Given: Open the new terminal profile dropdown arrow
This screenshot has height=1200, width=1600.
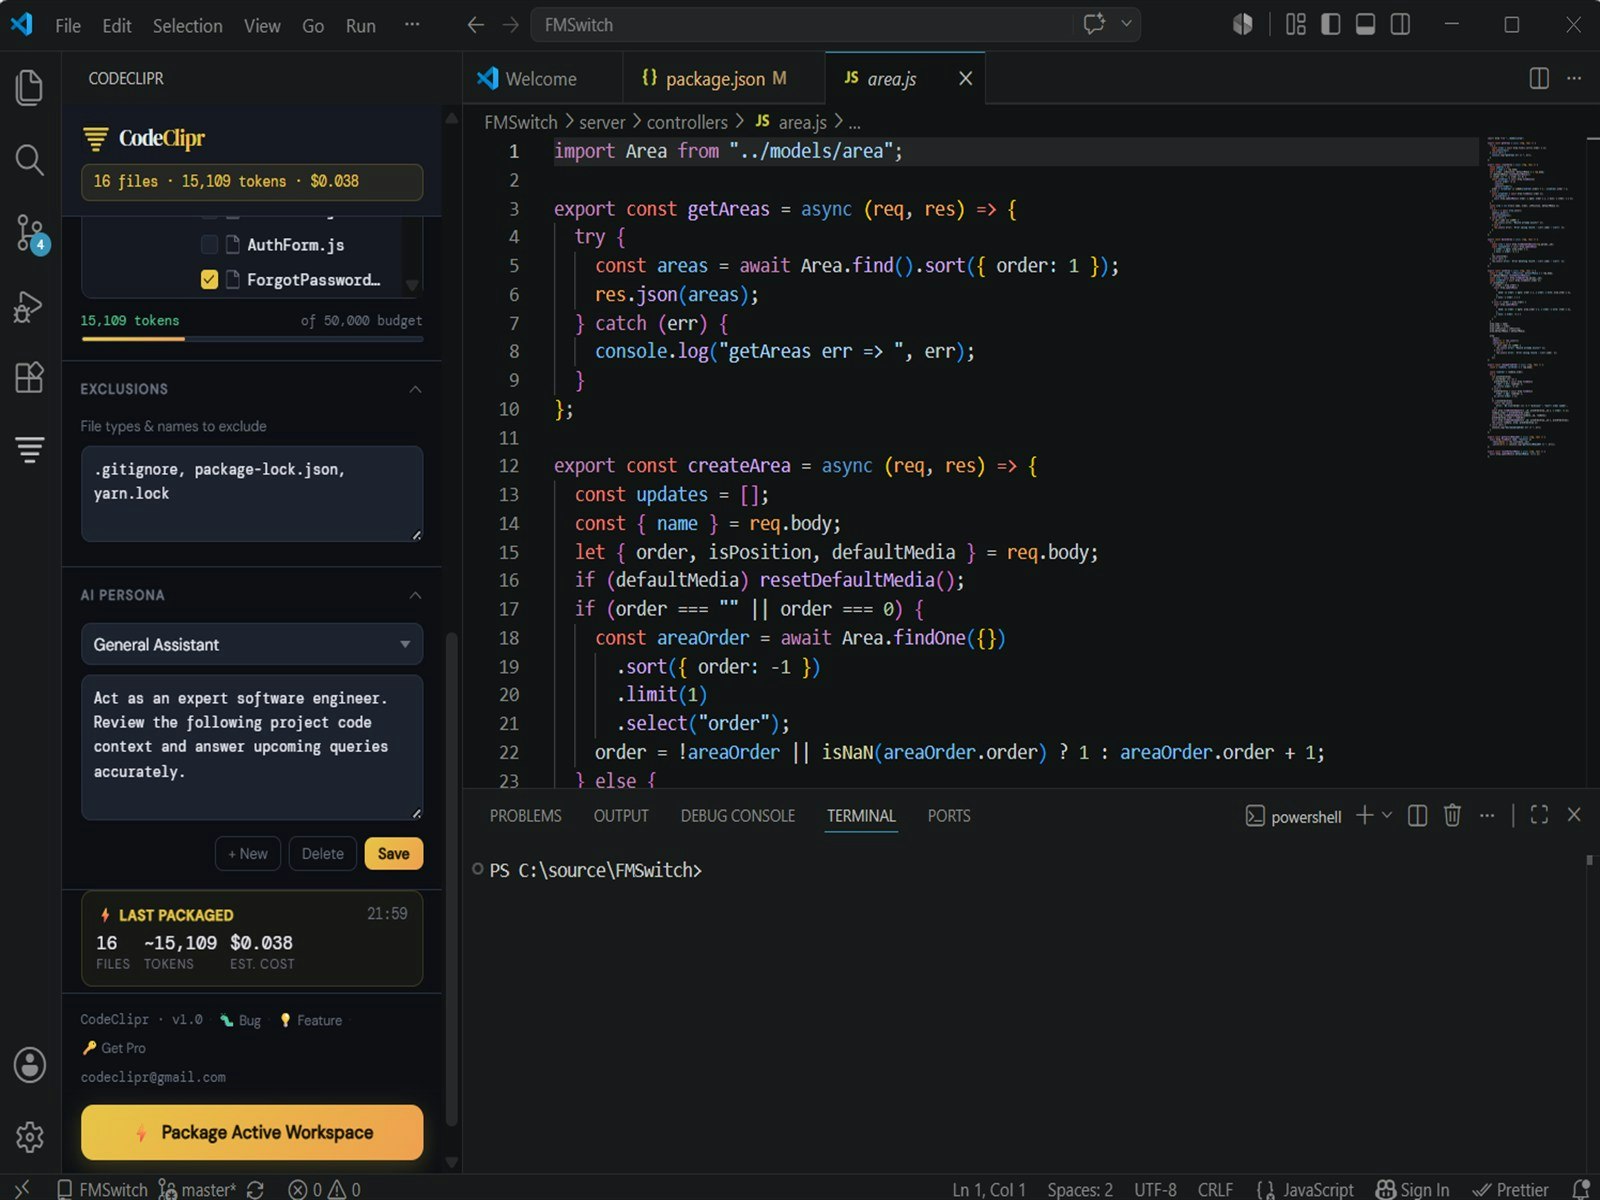Looking at the screenshot, I should pos(1387,816).
